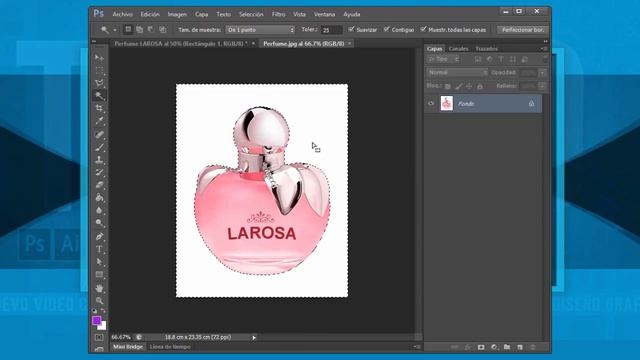Select the Hand tool
The width and height of the screenshot is (640, 360).
coord(99,288)
